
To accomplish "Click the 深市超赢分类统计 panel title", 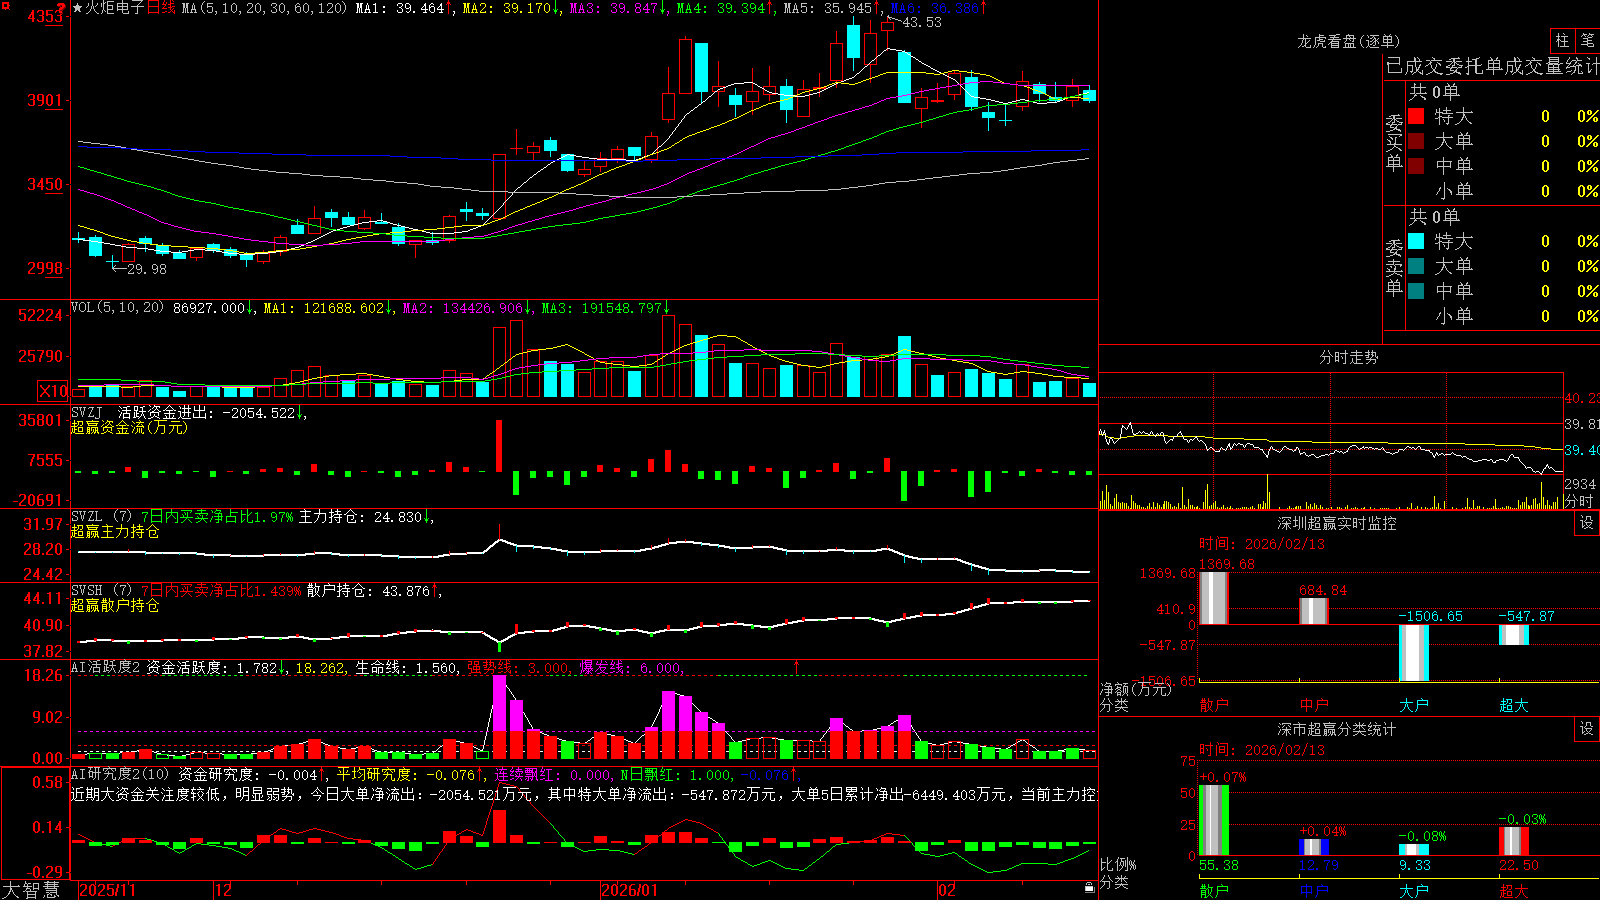I will (1337, 729).
